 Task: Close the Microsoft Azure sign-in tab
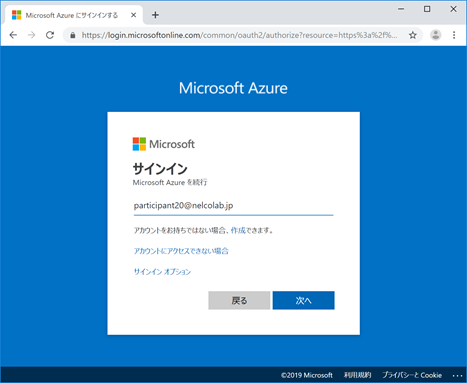133,15
